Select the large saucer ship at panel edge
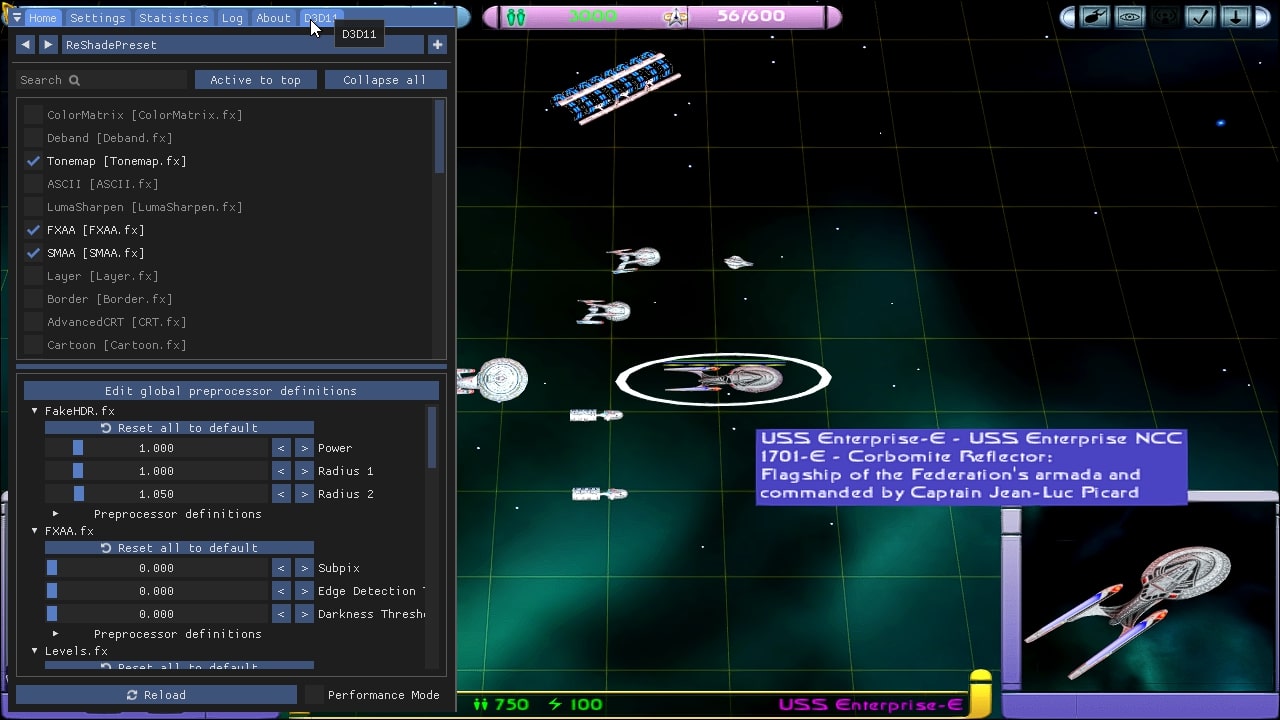Viewport: 1280px width, 720px height. point(493,380)
